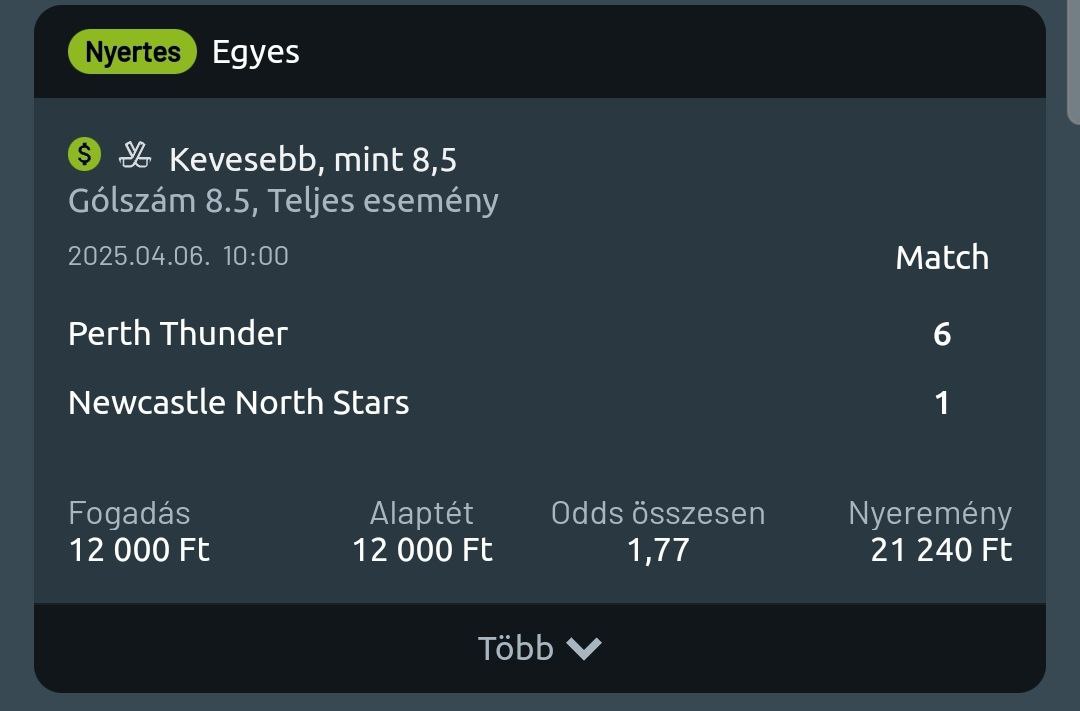This screenshot has height=711, width=1080.
Task: Click the ice hockey sticks sport icon
Action: pyautogui.click(x=135, y=155)
